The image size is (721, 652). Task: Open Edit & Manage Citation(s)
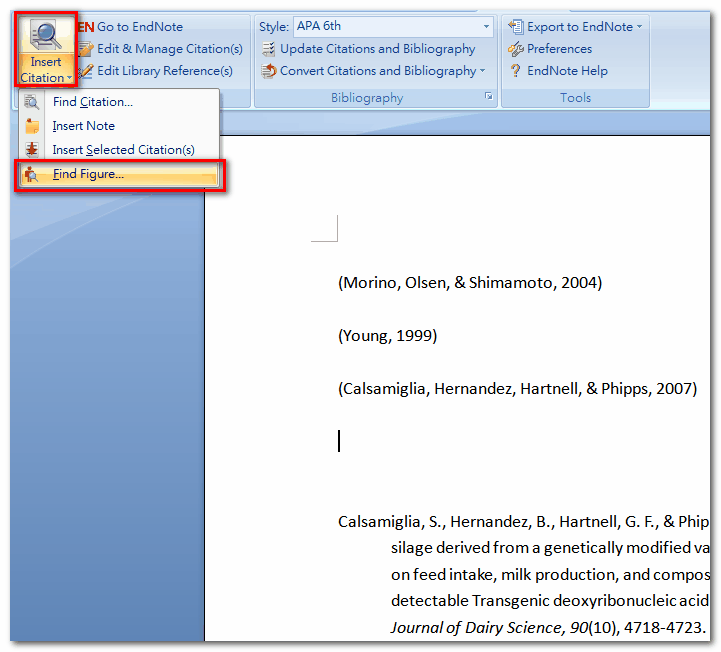[x=170, y=49]
